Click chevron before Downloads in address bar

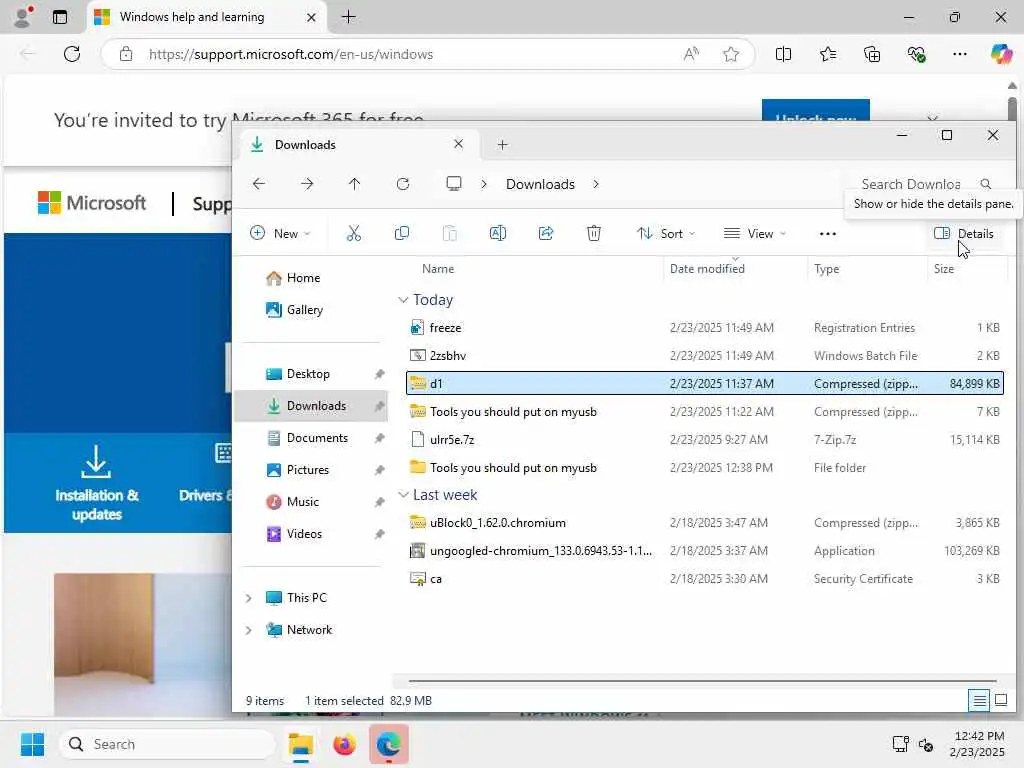[x=484, y=184]
